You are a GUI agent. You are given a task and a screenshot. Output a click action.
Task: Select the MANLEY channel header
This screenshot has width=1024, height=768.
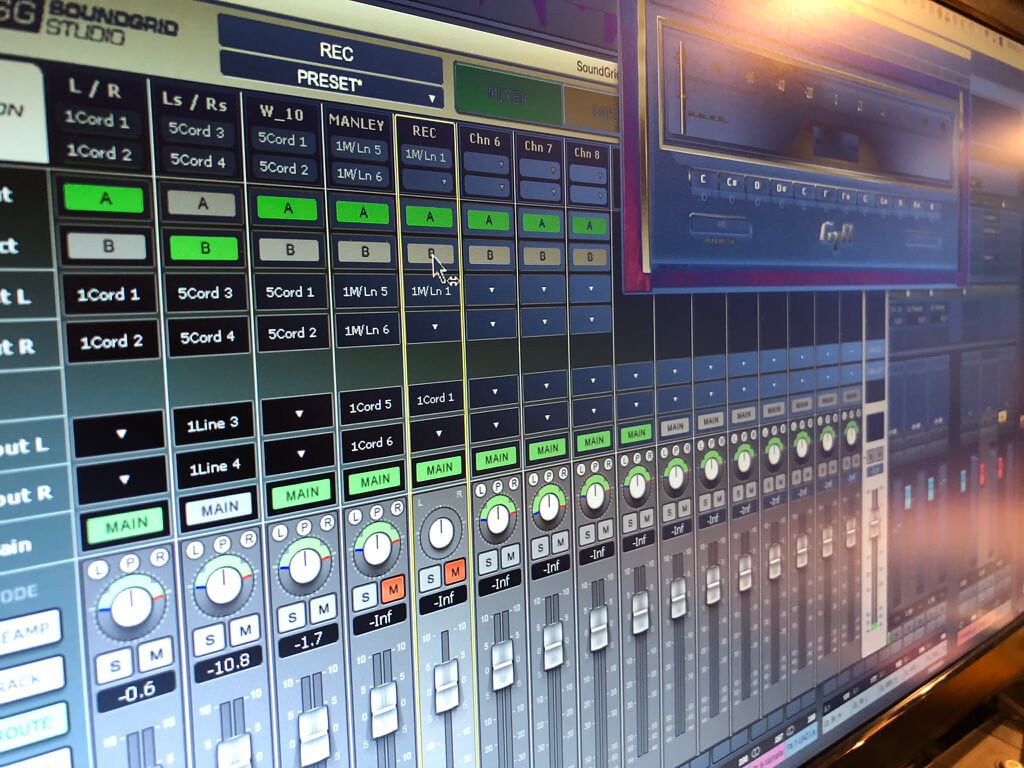pyautogui.click(x=357, y=123)
